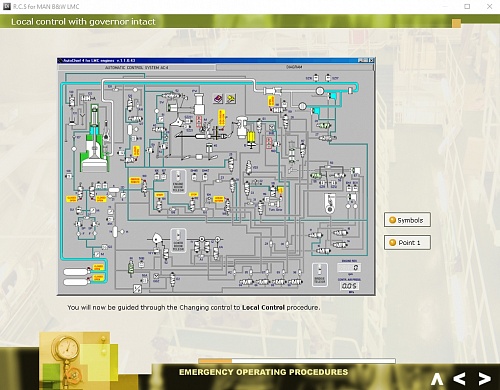Open the Symbols button

tap(407, 220)
